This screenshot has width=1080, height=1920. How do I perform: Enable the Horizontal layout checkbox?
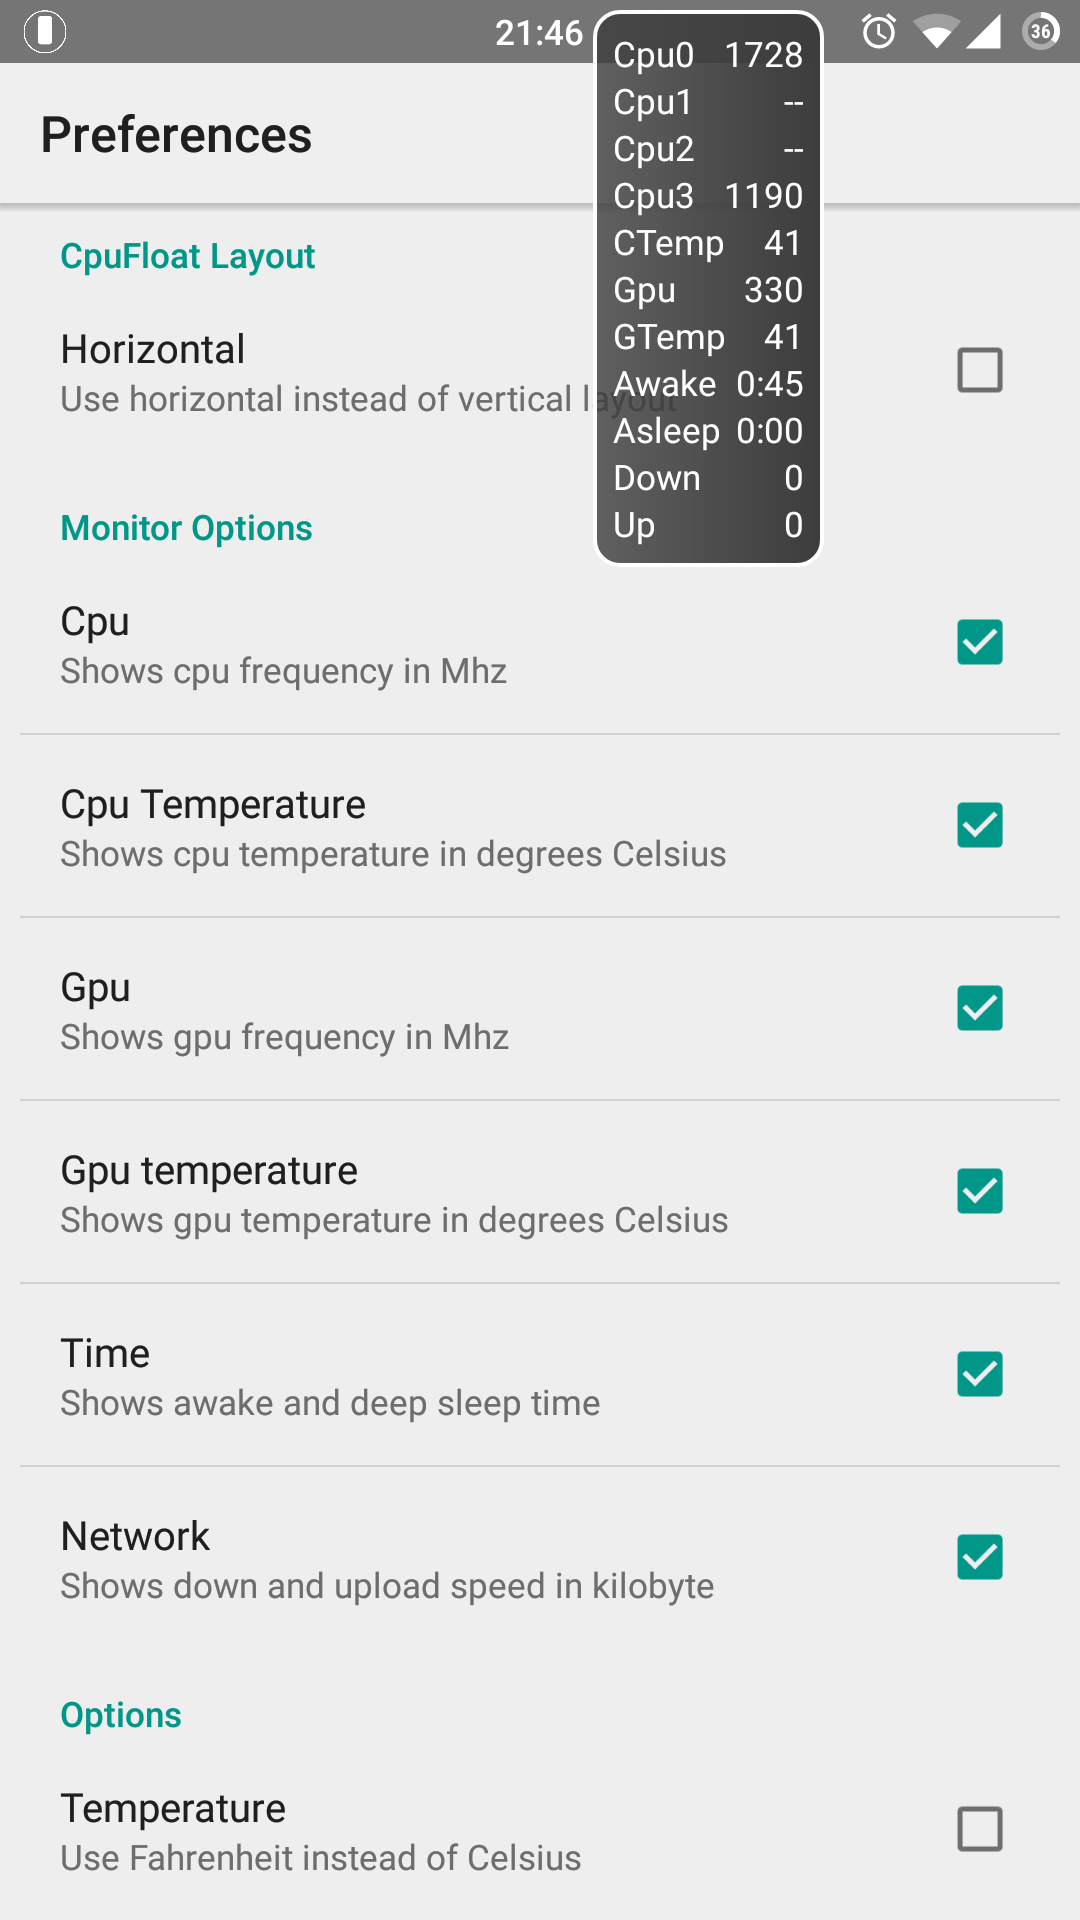[x=980, y=370]
